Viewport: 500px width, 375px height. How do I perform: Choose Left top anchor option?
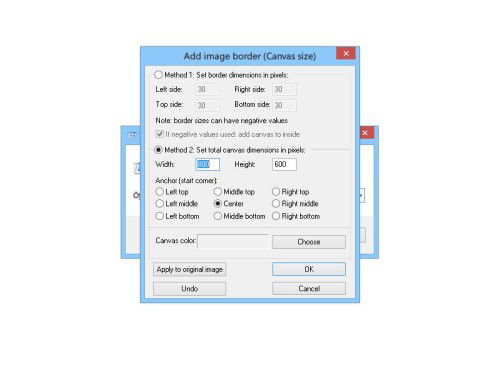click(x=160, y=192)
